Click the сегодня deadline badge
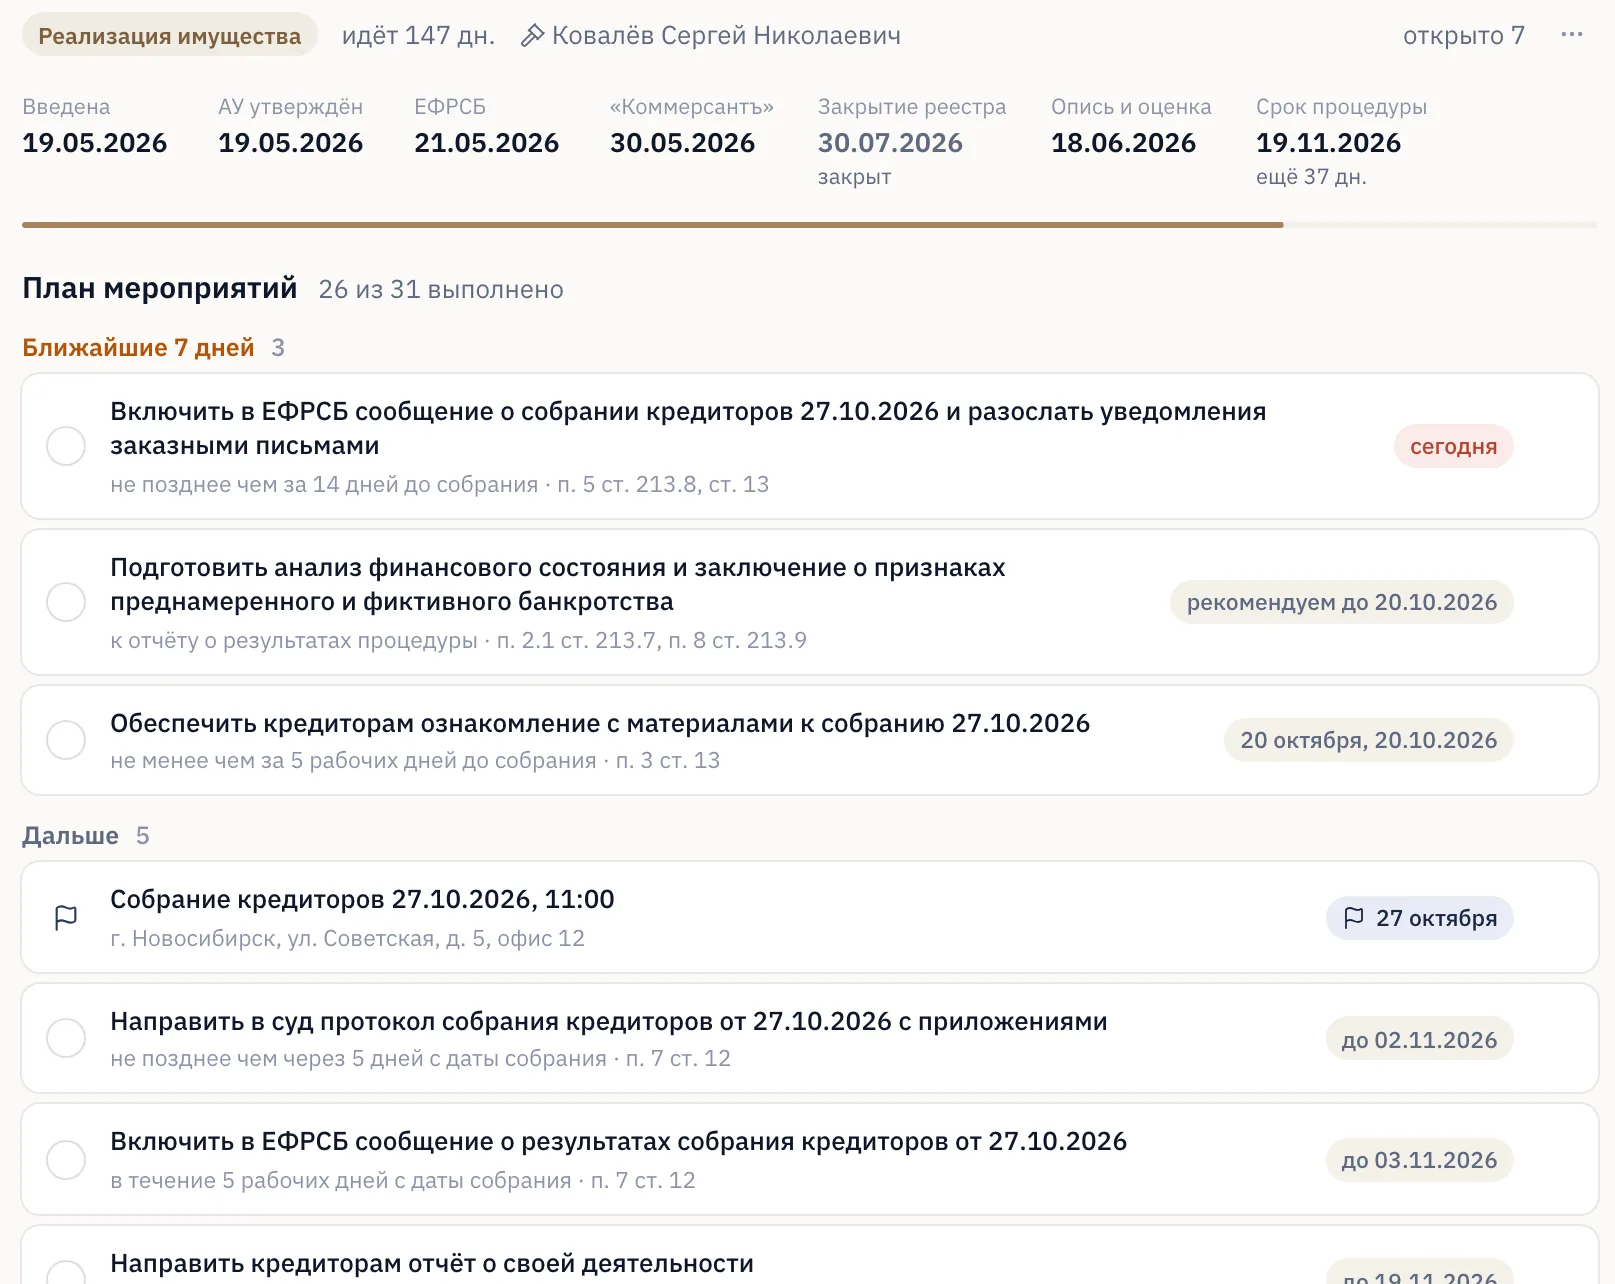 [x=1454, y=446]
